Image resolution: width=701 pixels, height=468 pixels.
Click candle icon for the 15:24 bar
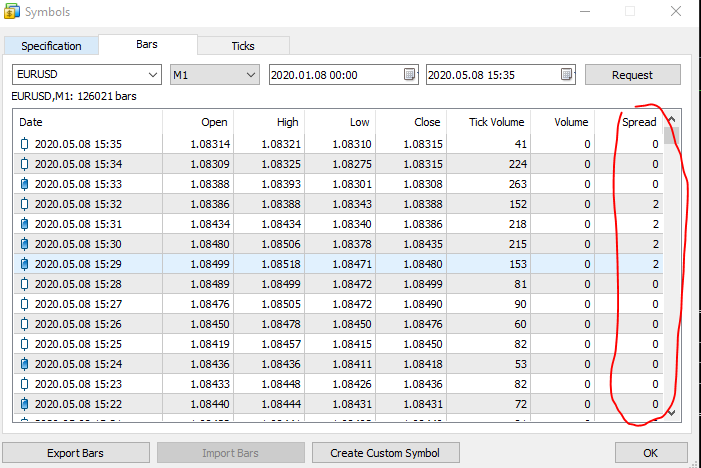click(x=25, y=364)
